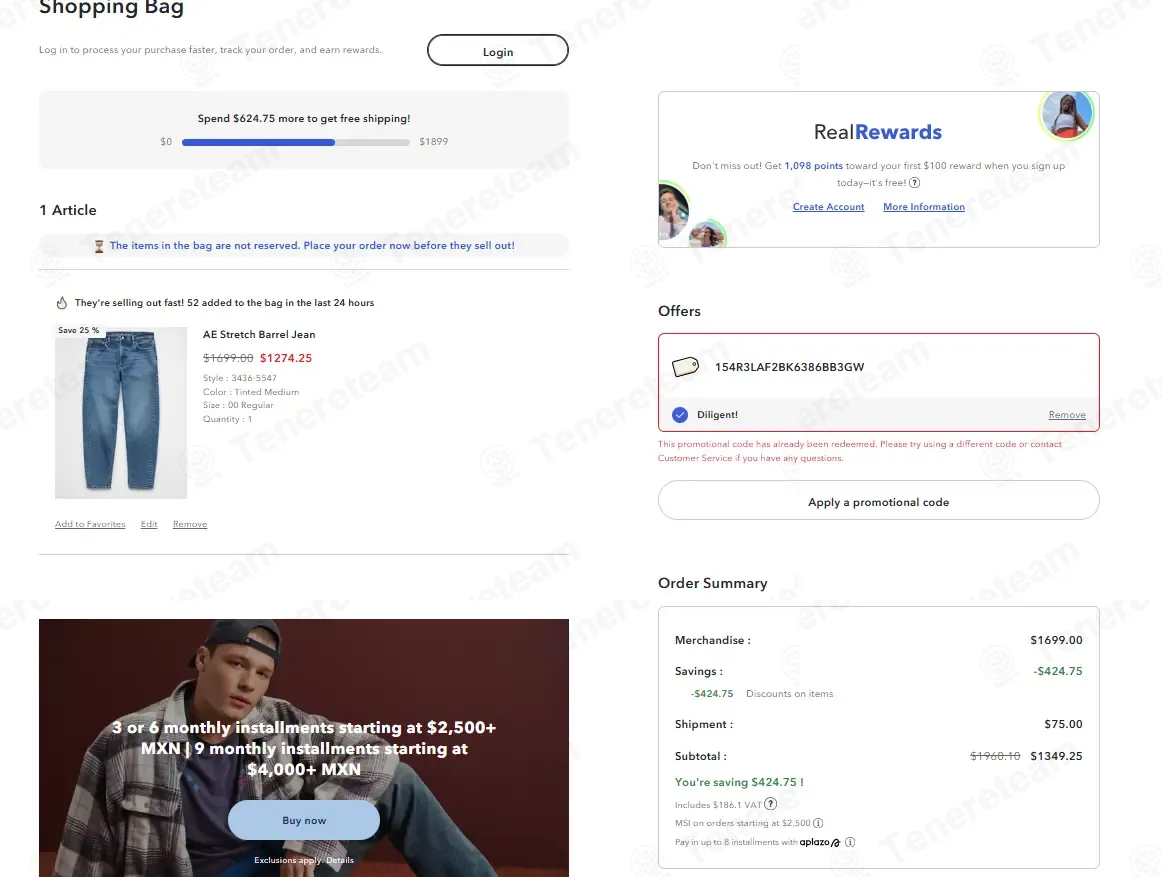Click the free shipping progress bar
This screenshot has height=877, width=1162.
[296, 142]
